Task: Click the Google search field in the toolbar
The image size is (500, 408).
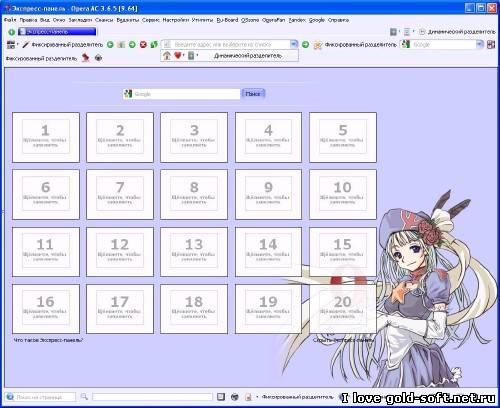Action: point(443,44)
